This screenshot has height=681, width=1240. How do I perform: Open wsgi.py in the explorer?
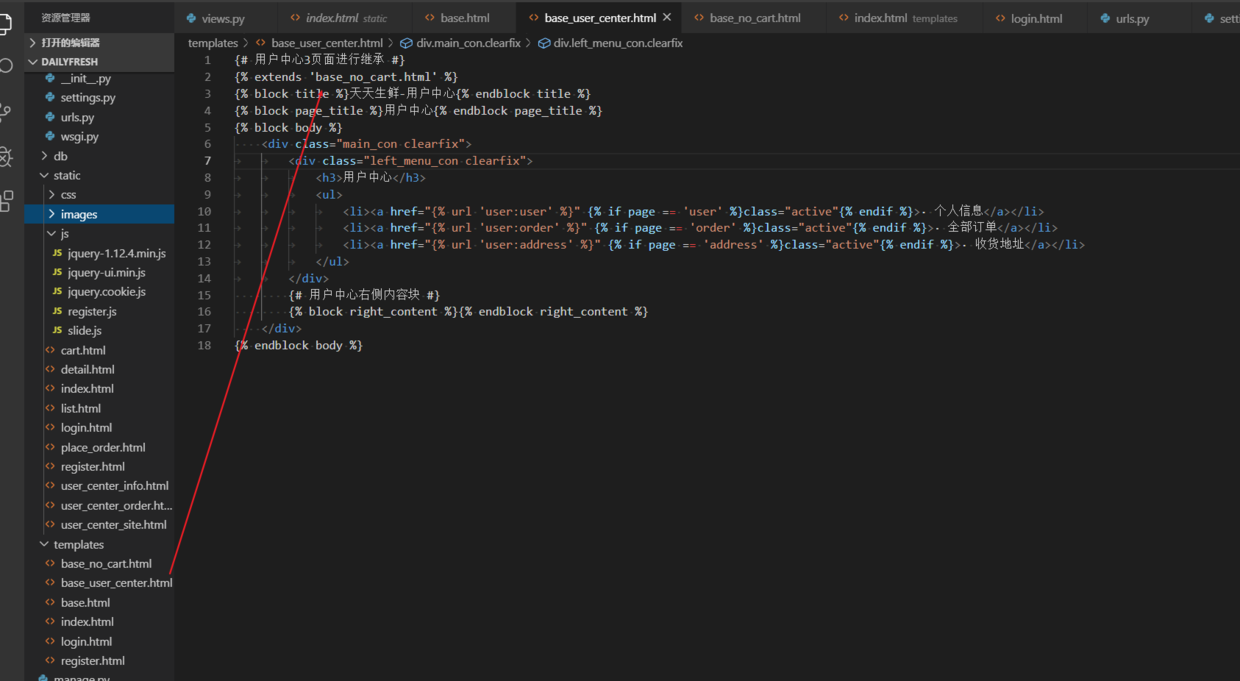click(x=79, y=137)
